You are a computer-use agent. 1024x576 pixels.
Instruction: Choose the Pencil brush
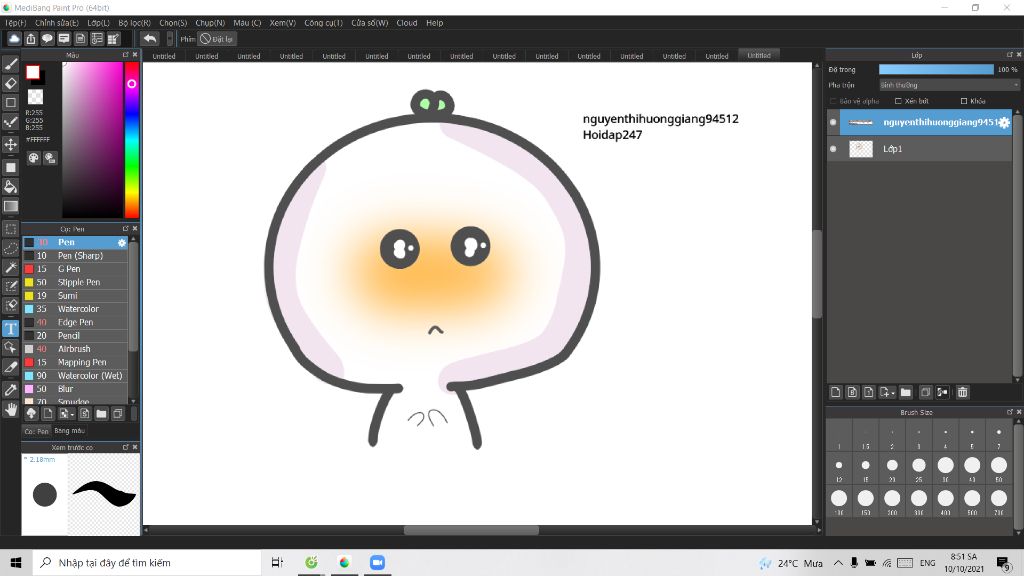[x=76, y=336]
